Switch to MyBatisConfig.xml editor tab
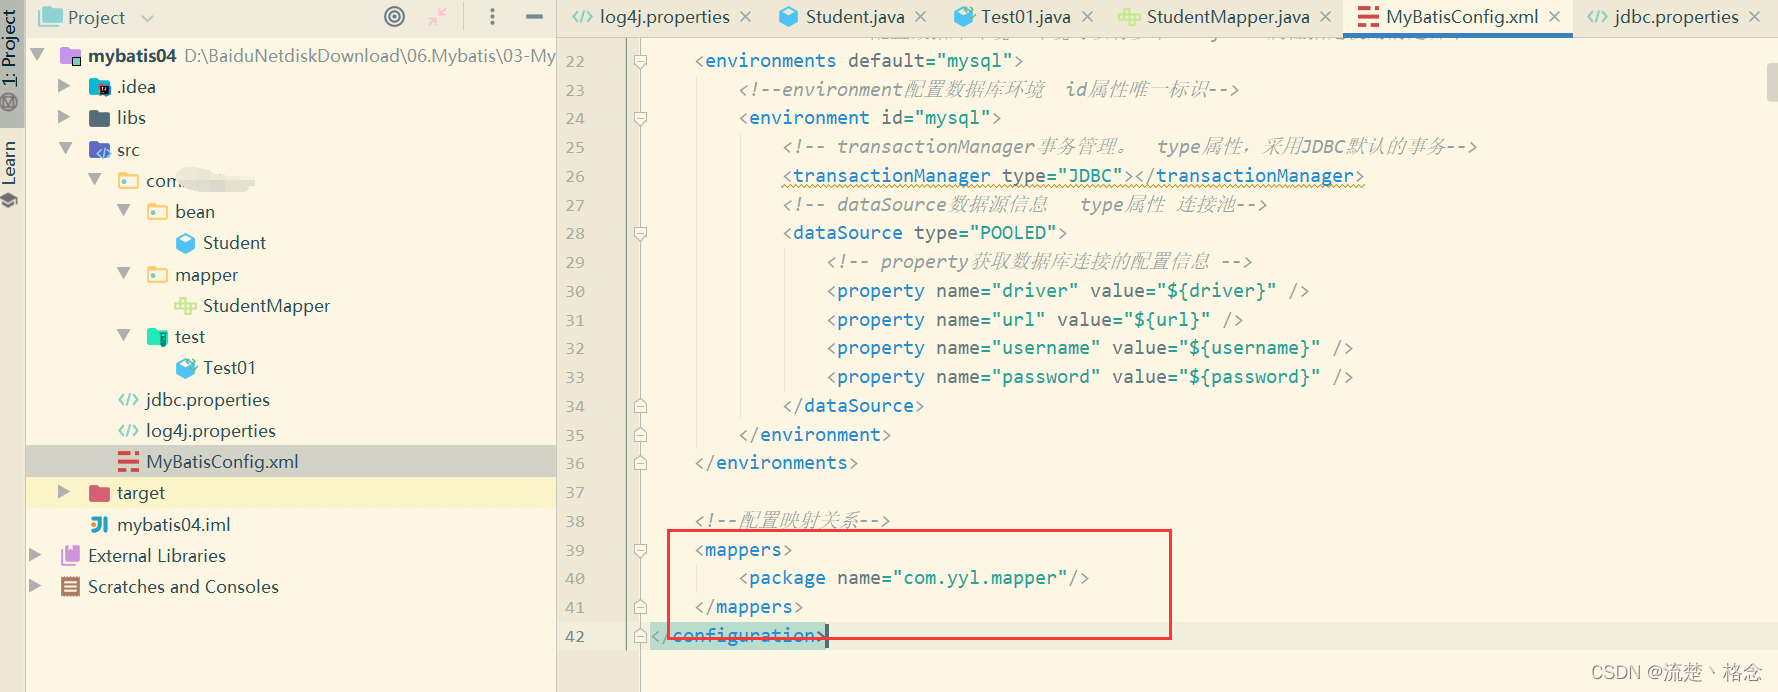 [x=1462, y=17]
